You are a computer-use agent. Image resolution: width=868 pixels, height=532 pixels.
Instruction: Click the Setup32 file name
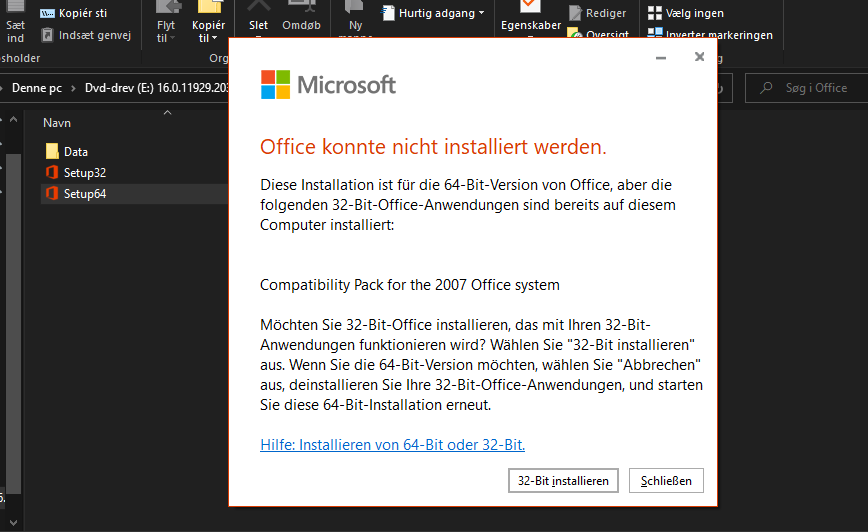point(85,173)
